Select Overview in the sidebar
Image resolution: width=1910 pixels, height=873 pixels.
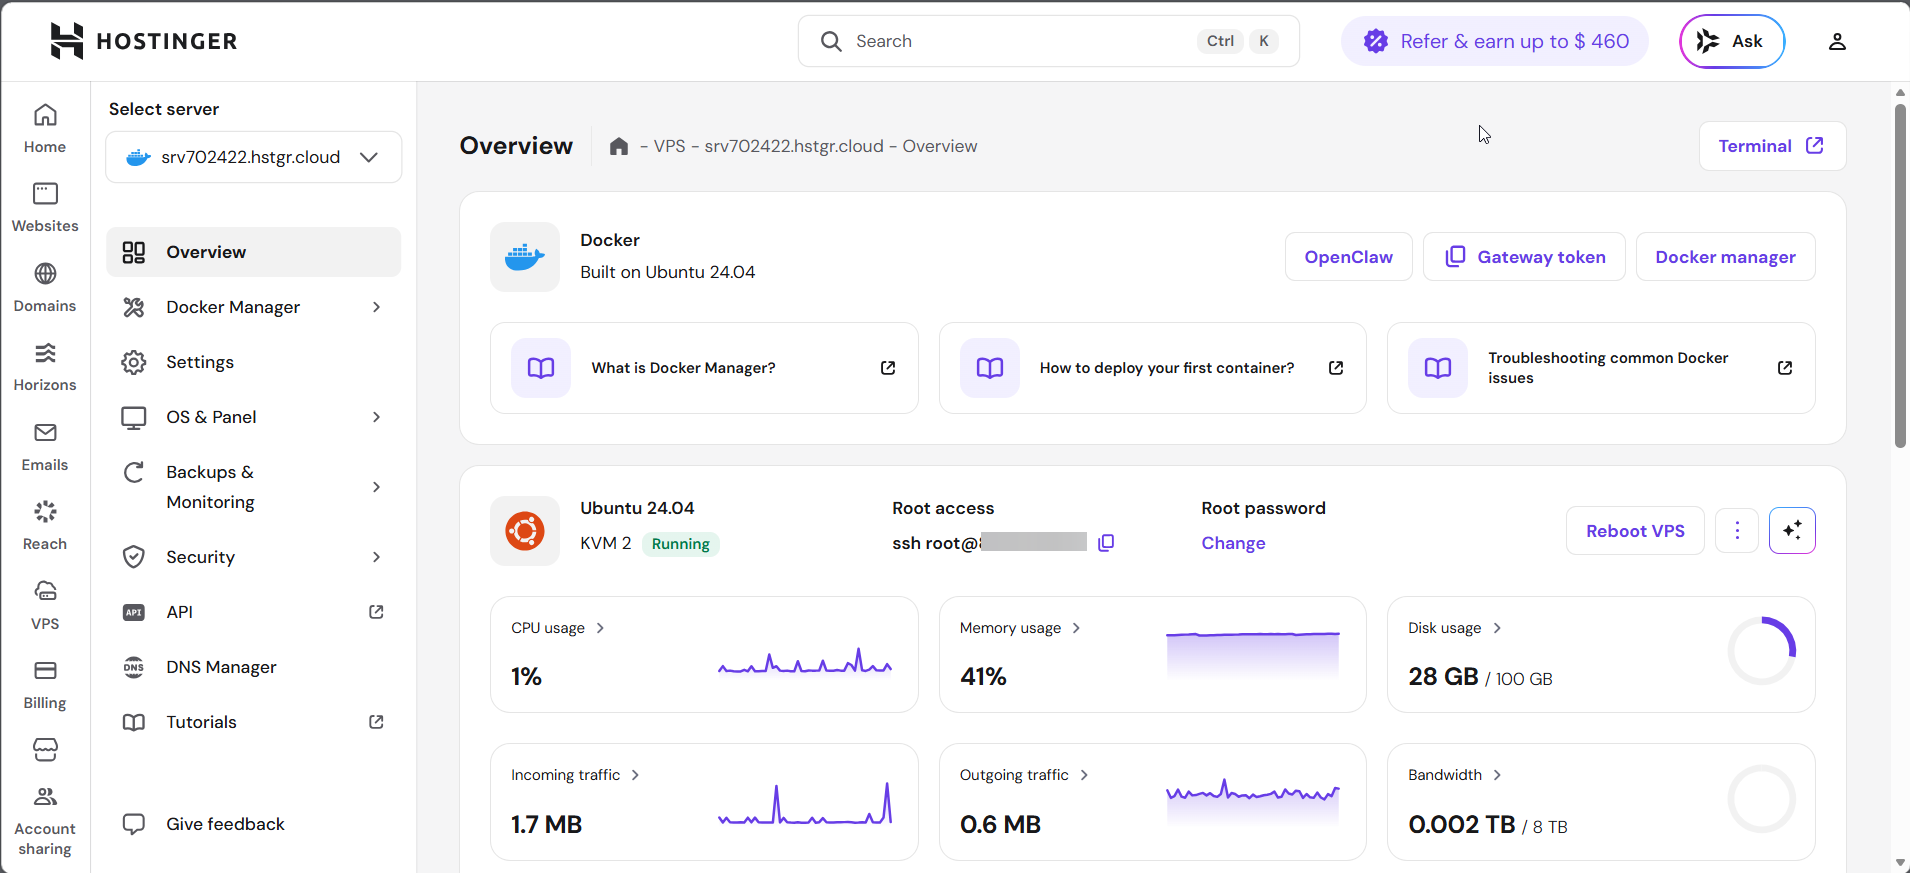(x=254, y=252)
